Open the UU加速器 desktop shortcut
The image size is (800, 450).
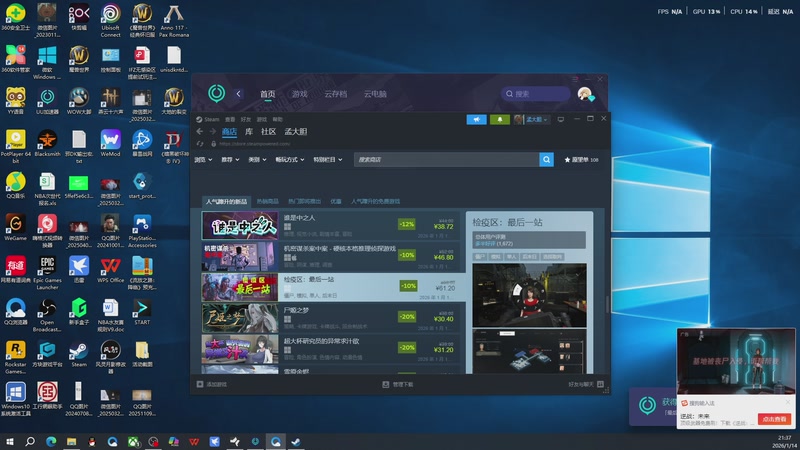pos(47,101)
